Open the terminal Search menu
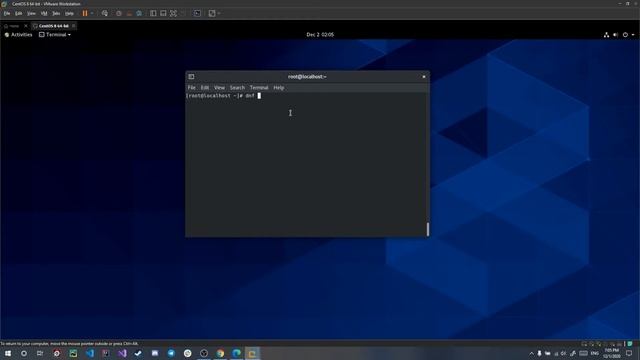Screen dimensions: 640x360 [x=237, y=88]
